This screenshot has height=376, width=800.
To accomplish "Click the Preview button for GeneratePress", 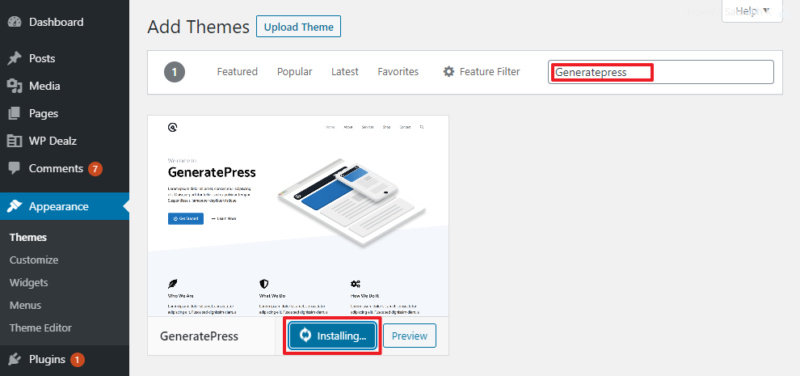I will tap(410, 336).
